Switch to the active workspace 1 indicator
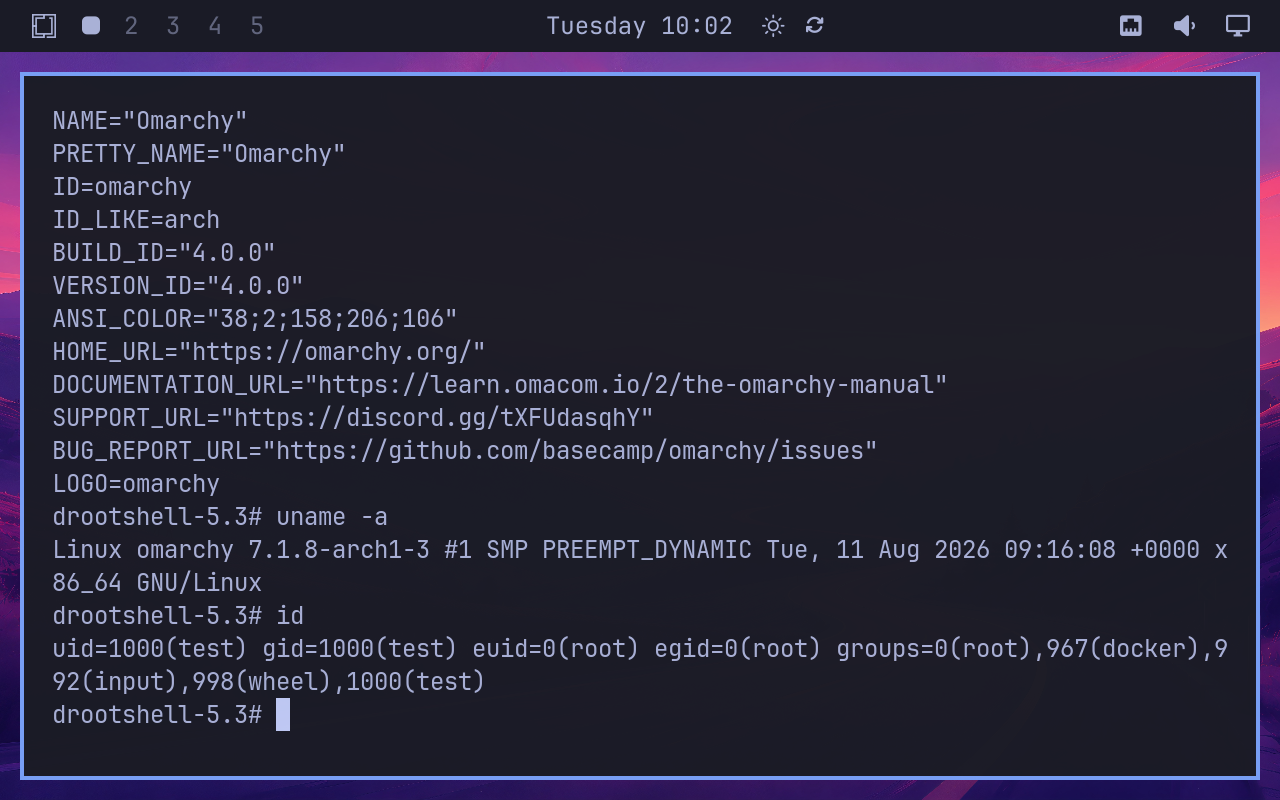 (x=91, y=26)
